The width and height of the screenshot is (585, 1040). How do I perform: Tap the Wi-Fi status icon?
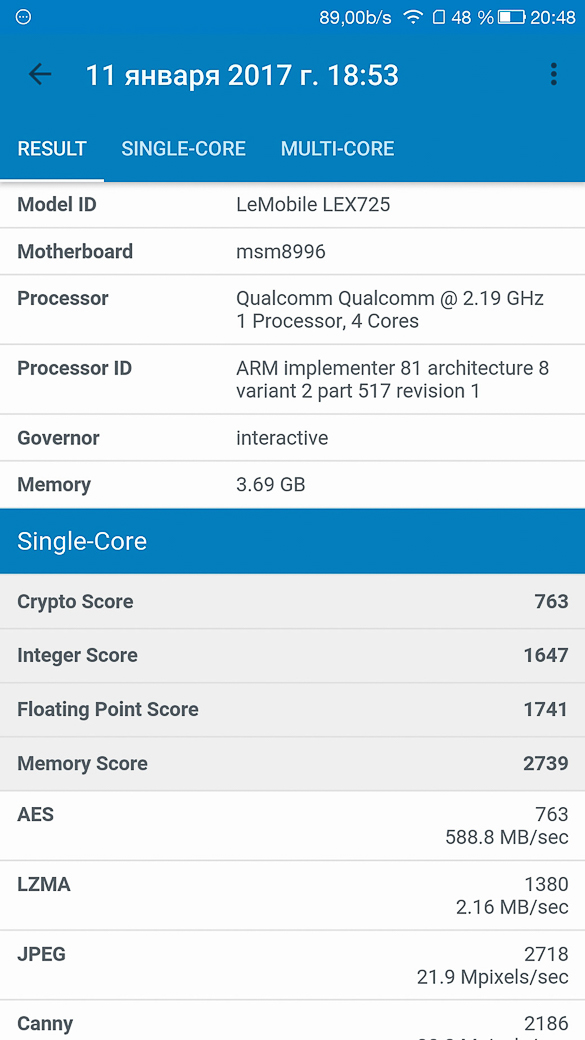click(413, 17)
